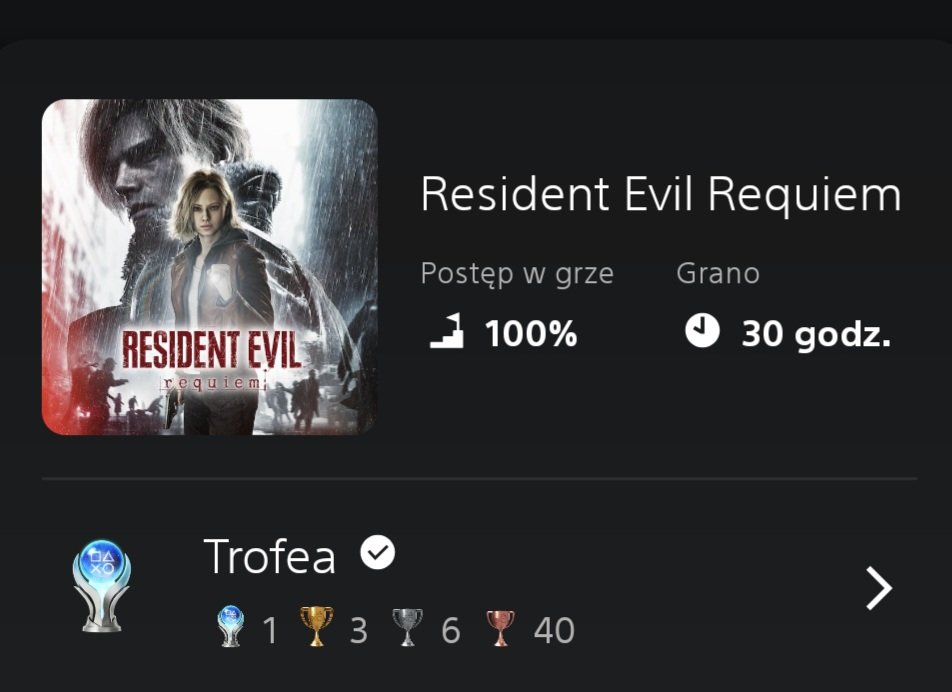Expand trophies with the right chevron
Image resolution: width=952 pixels, height=692 pixels.
coord(877,588)
